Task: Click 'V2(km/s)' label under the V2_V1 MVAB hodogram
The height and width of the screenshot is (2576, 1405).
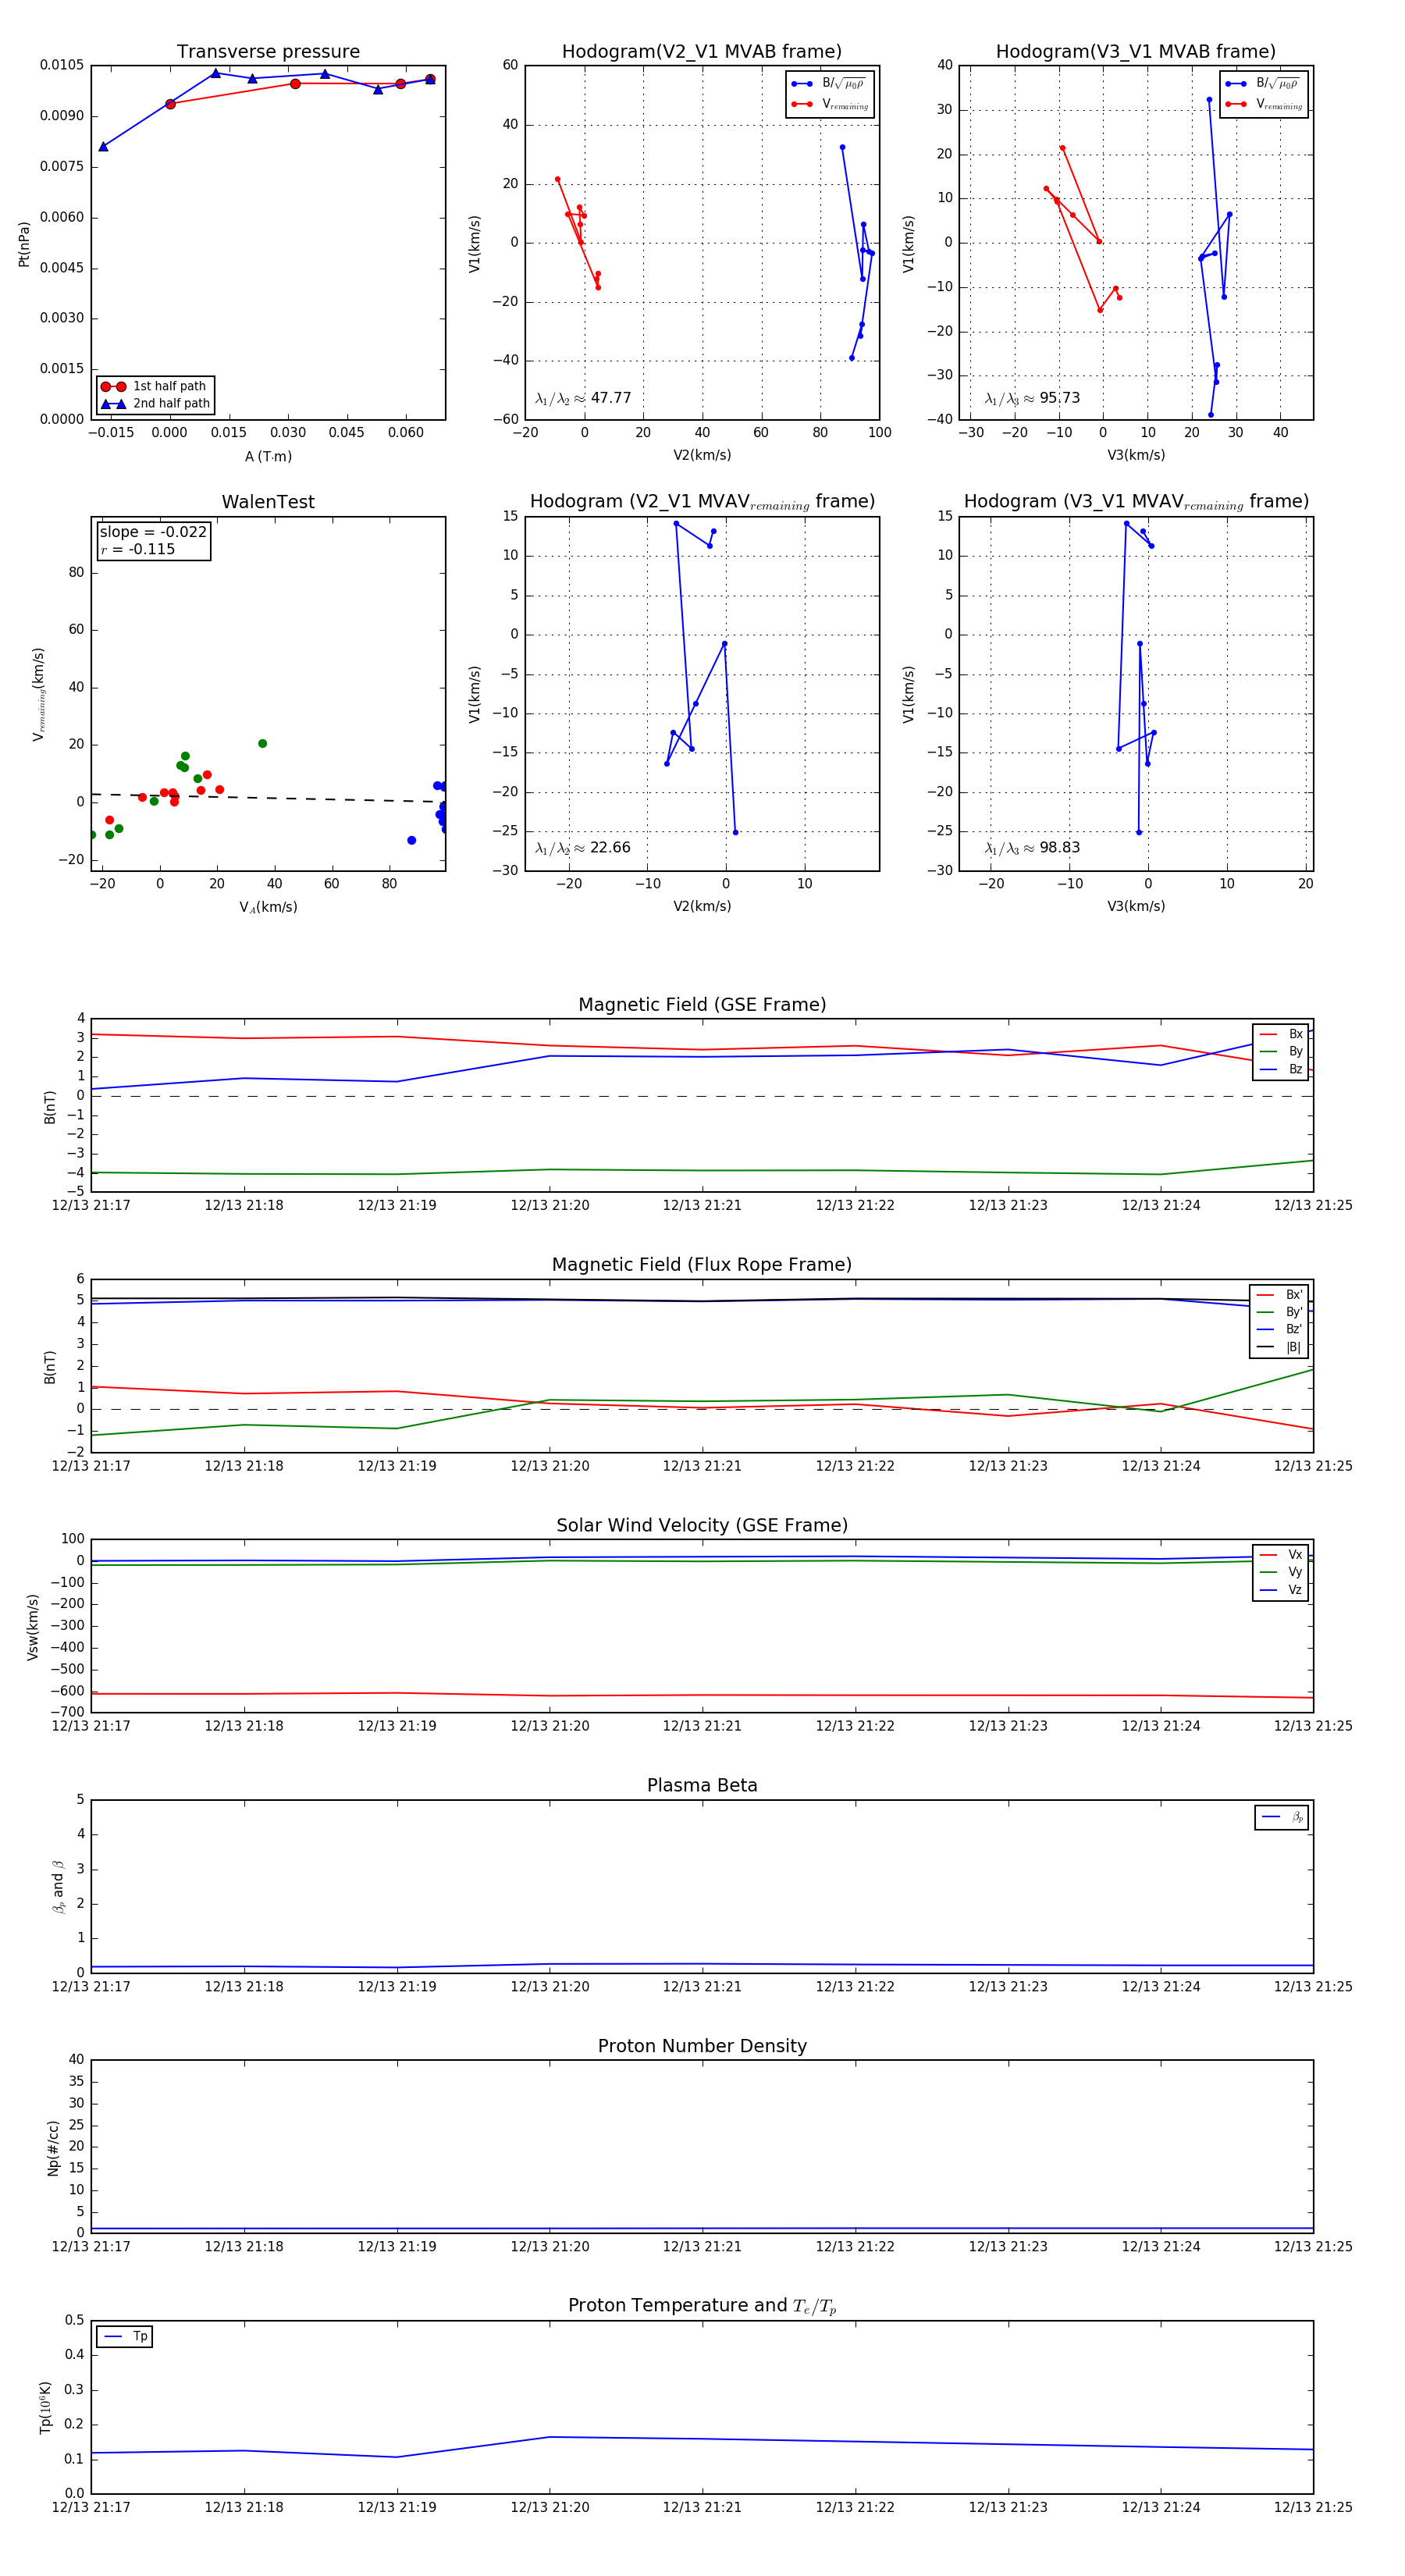Action: tap(702, 456)
